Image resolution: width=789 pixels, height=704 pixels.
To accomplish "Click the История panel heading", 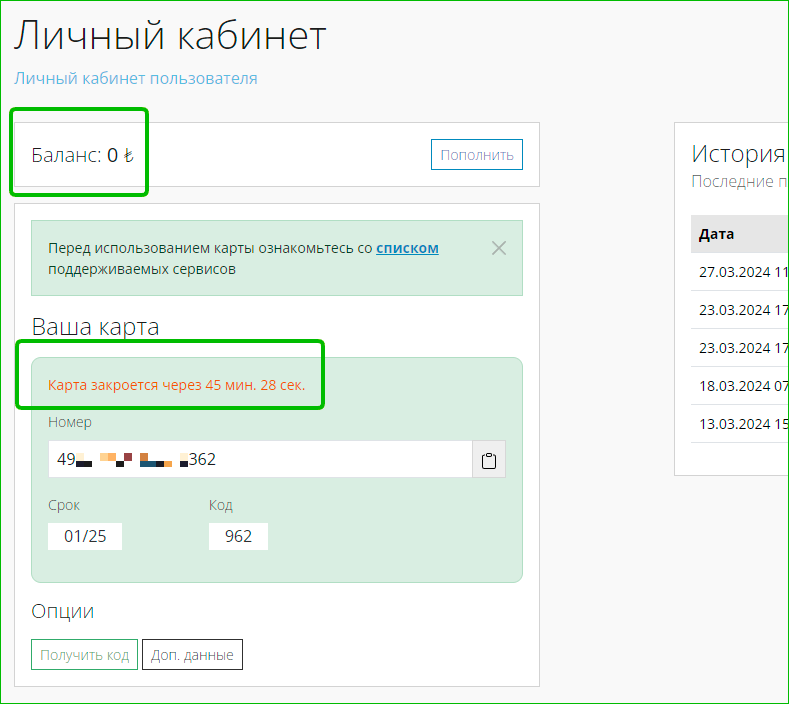I will 738,153.
